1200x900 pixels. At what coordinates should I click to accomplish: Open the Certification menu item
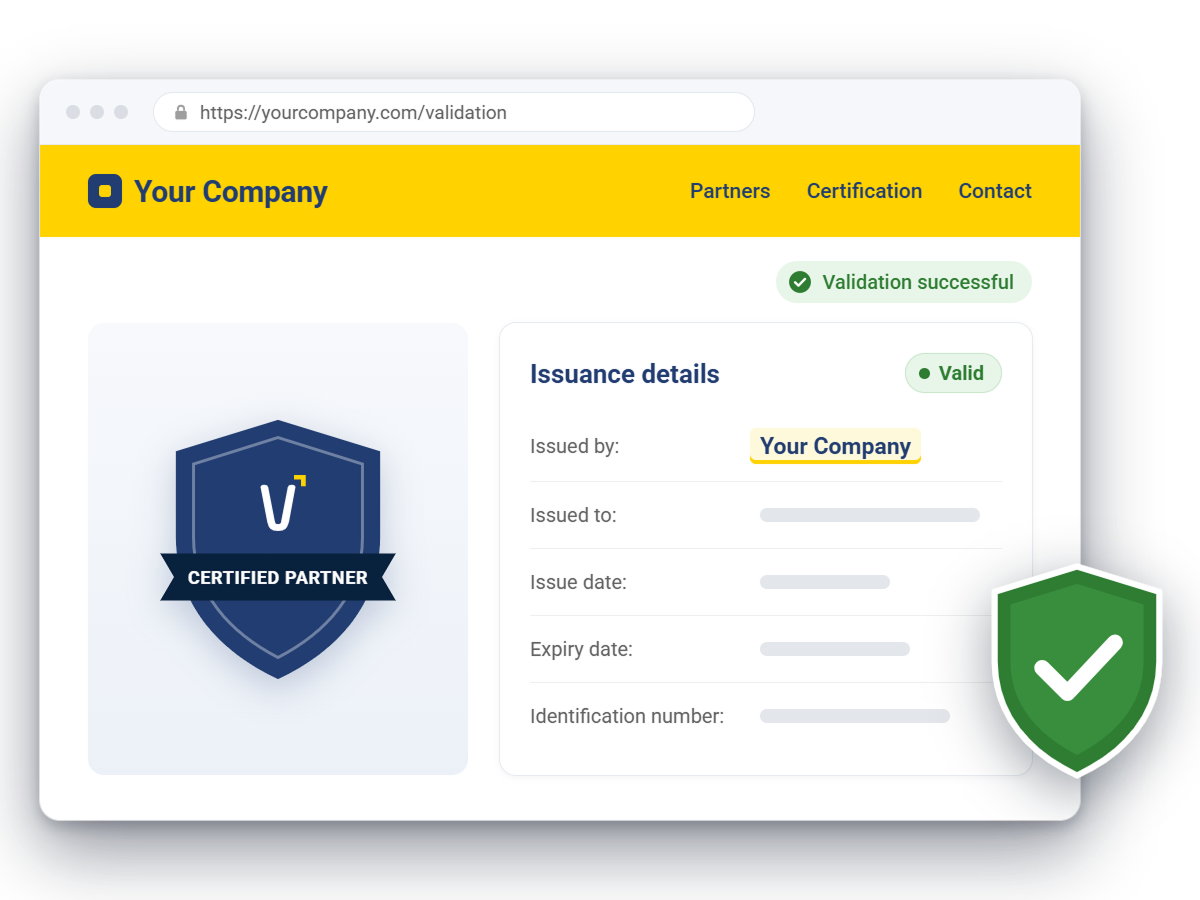point(864,191)
